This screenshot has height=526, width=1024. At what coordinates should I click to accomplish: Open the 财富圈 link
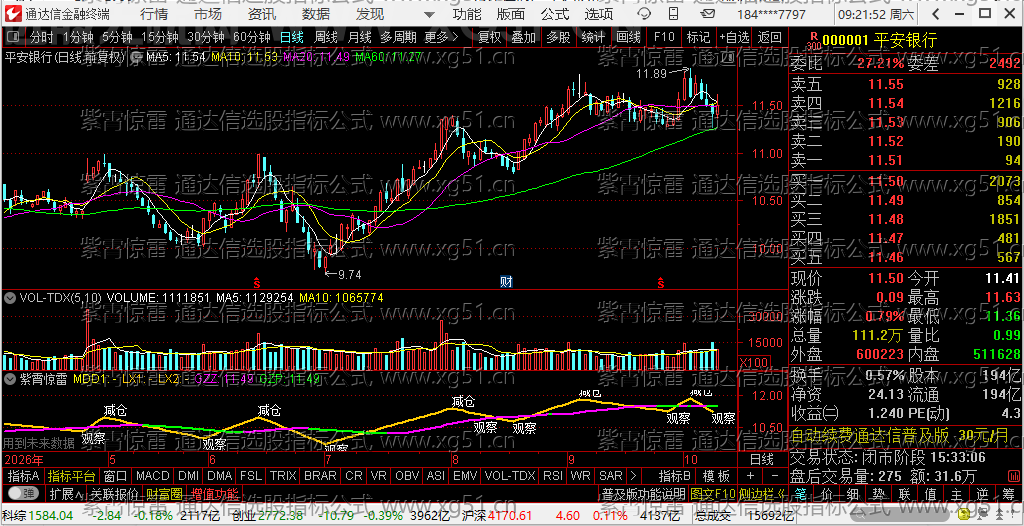tap(164, 493)
